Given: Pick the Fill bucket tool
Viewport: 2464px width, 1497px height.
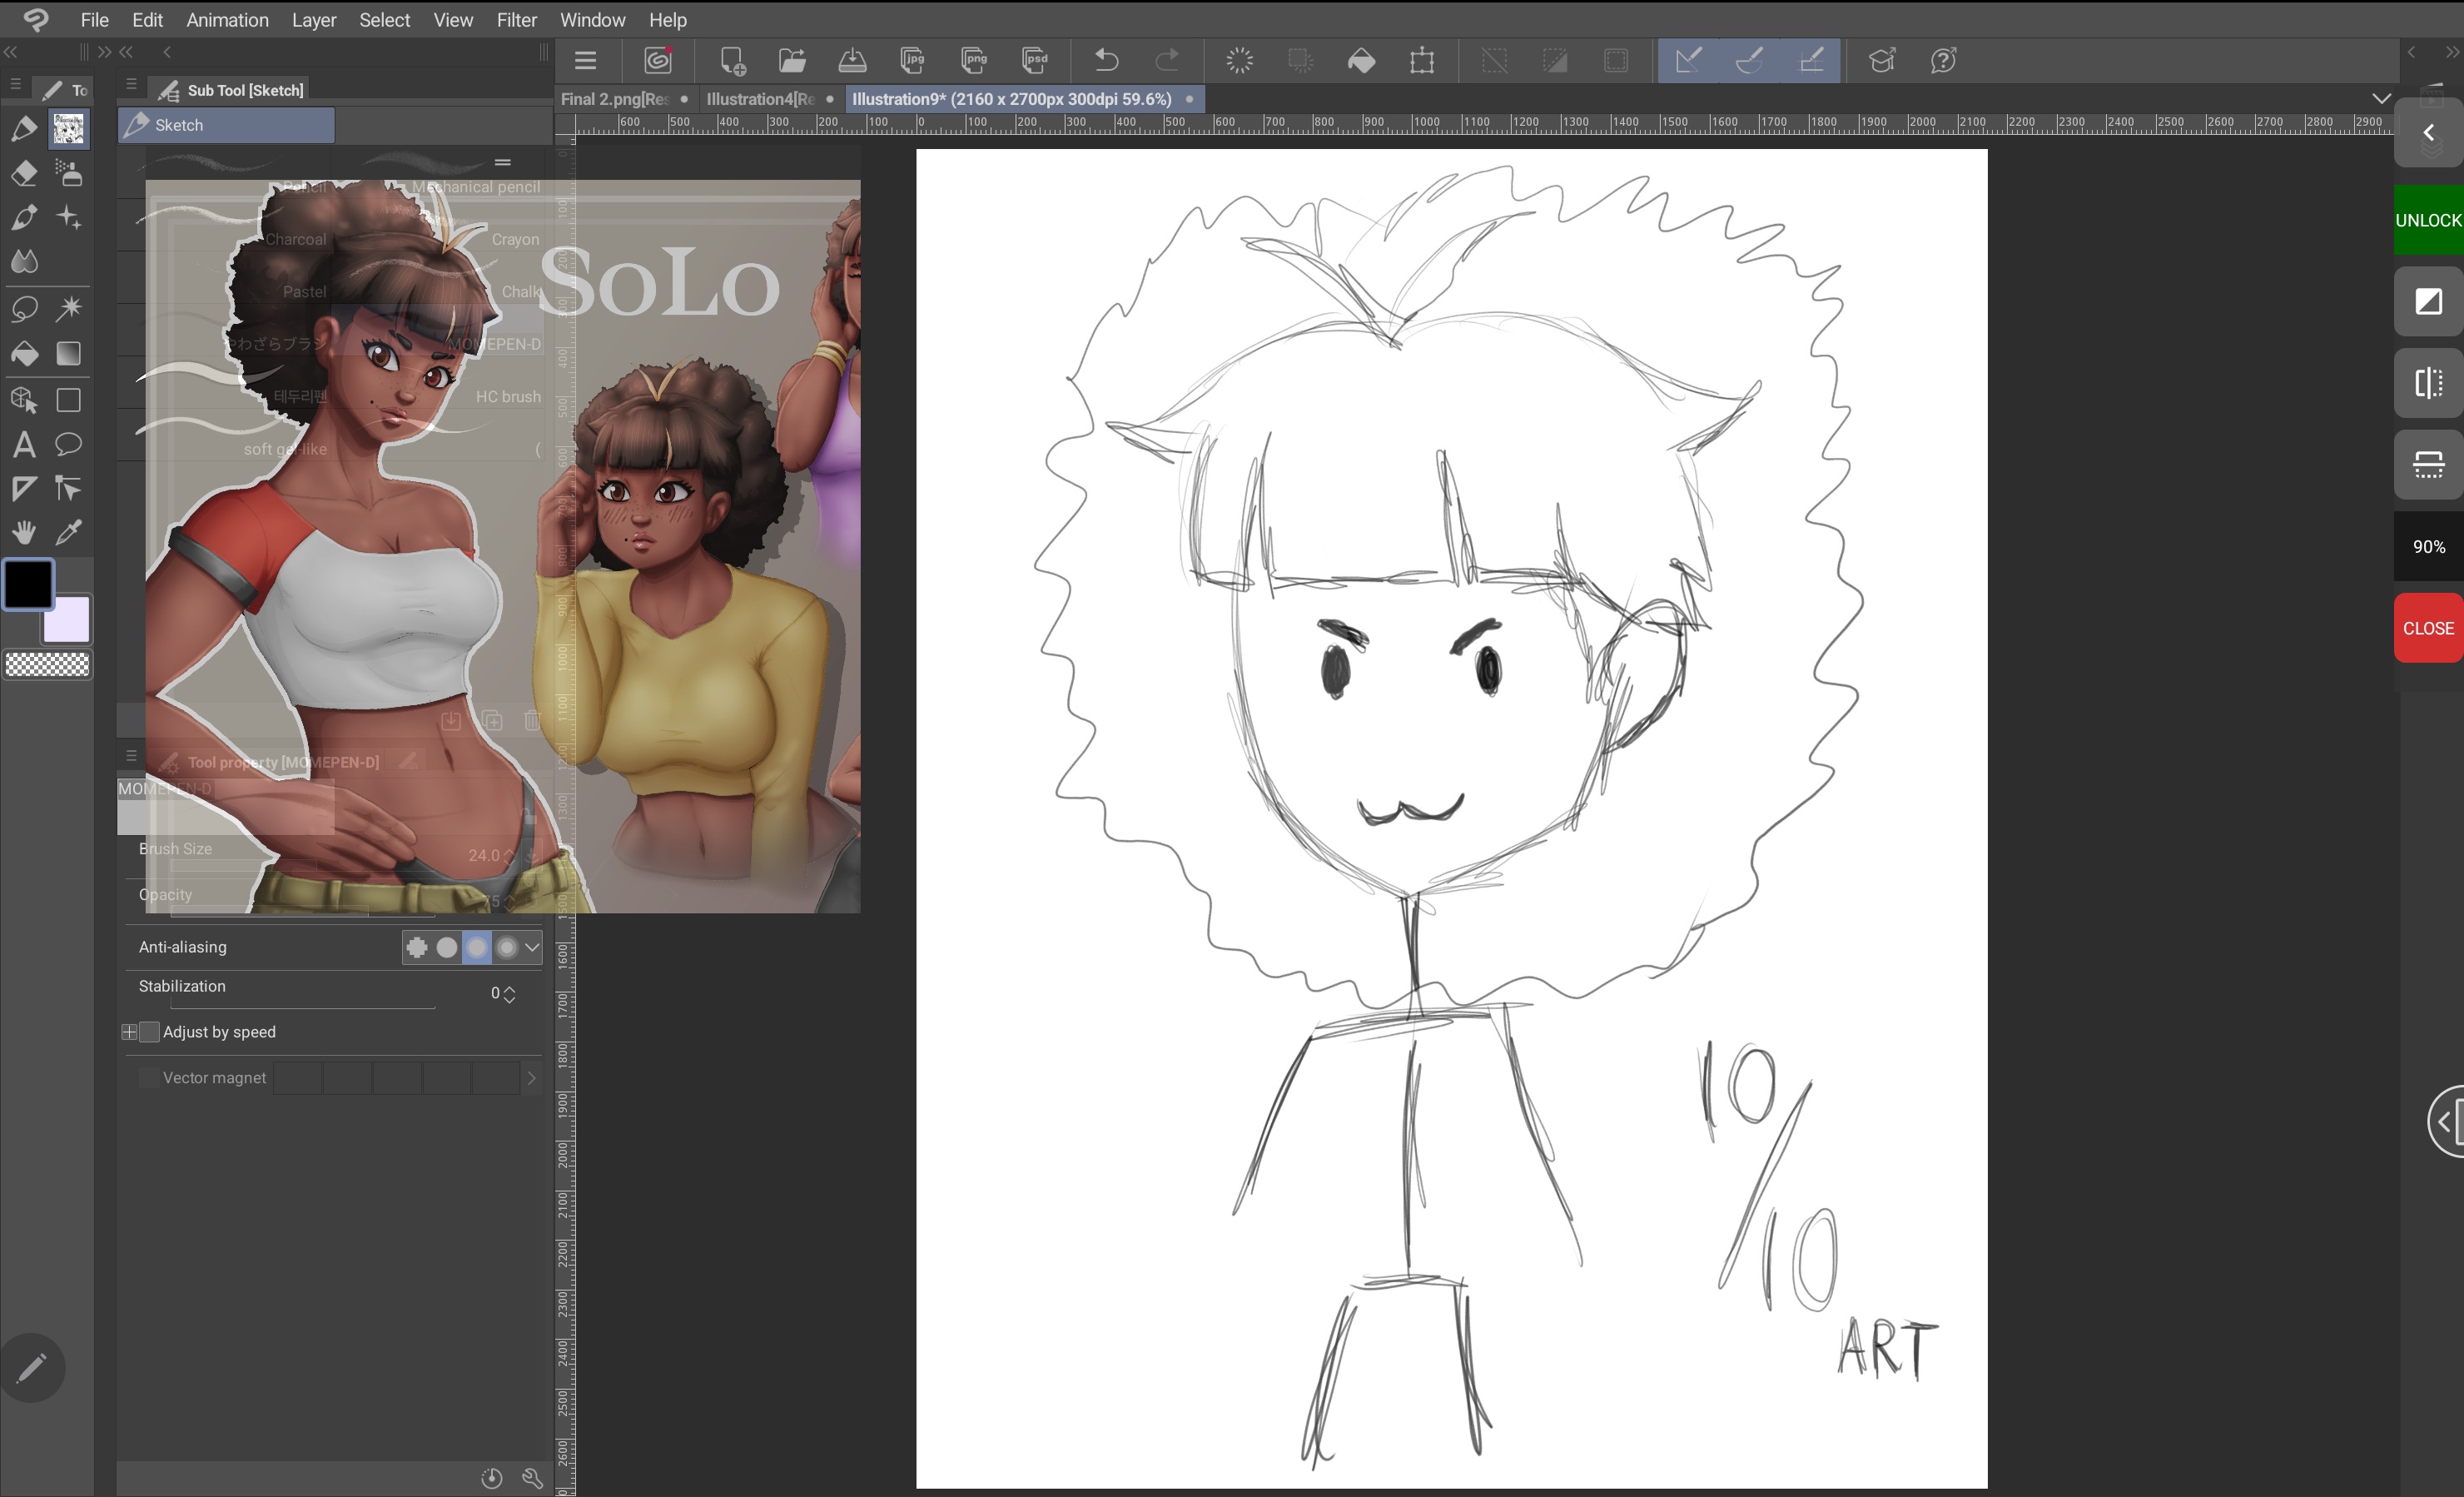Looking at the screenshot, I should [x=24, y=354].
